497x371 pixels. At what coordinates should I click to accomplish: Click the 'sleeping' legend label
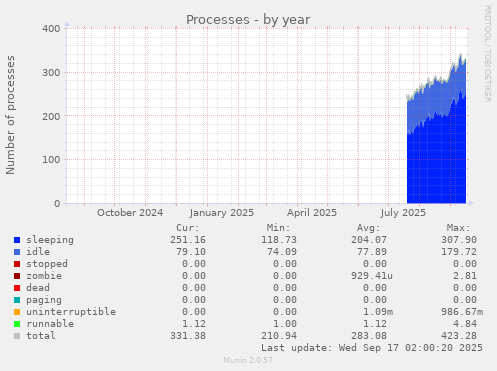pos(50,240)
